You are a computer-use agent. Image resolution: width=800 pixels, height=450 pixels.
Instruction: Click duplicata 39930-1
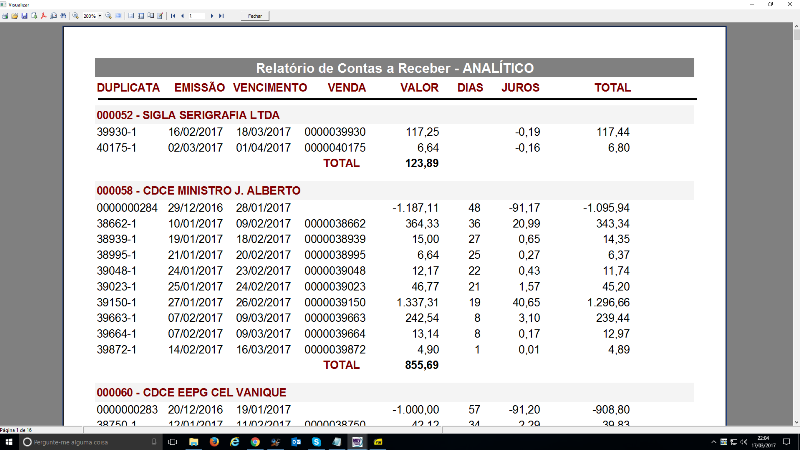(x=116, y=132)
